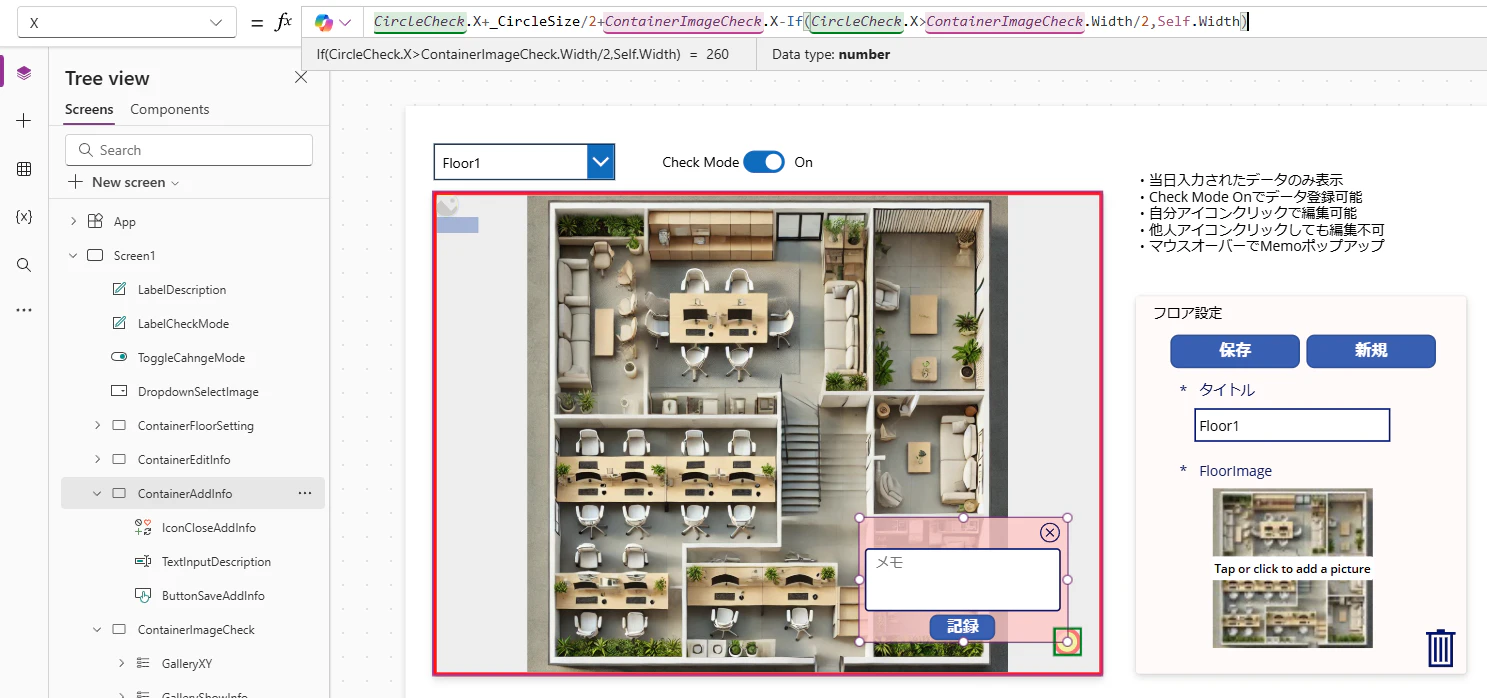Click the タイトル text input Floor1
Image resolution: width=1487 pixels, height=698 pixels.
(x=1292, y=425)
